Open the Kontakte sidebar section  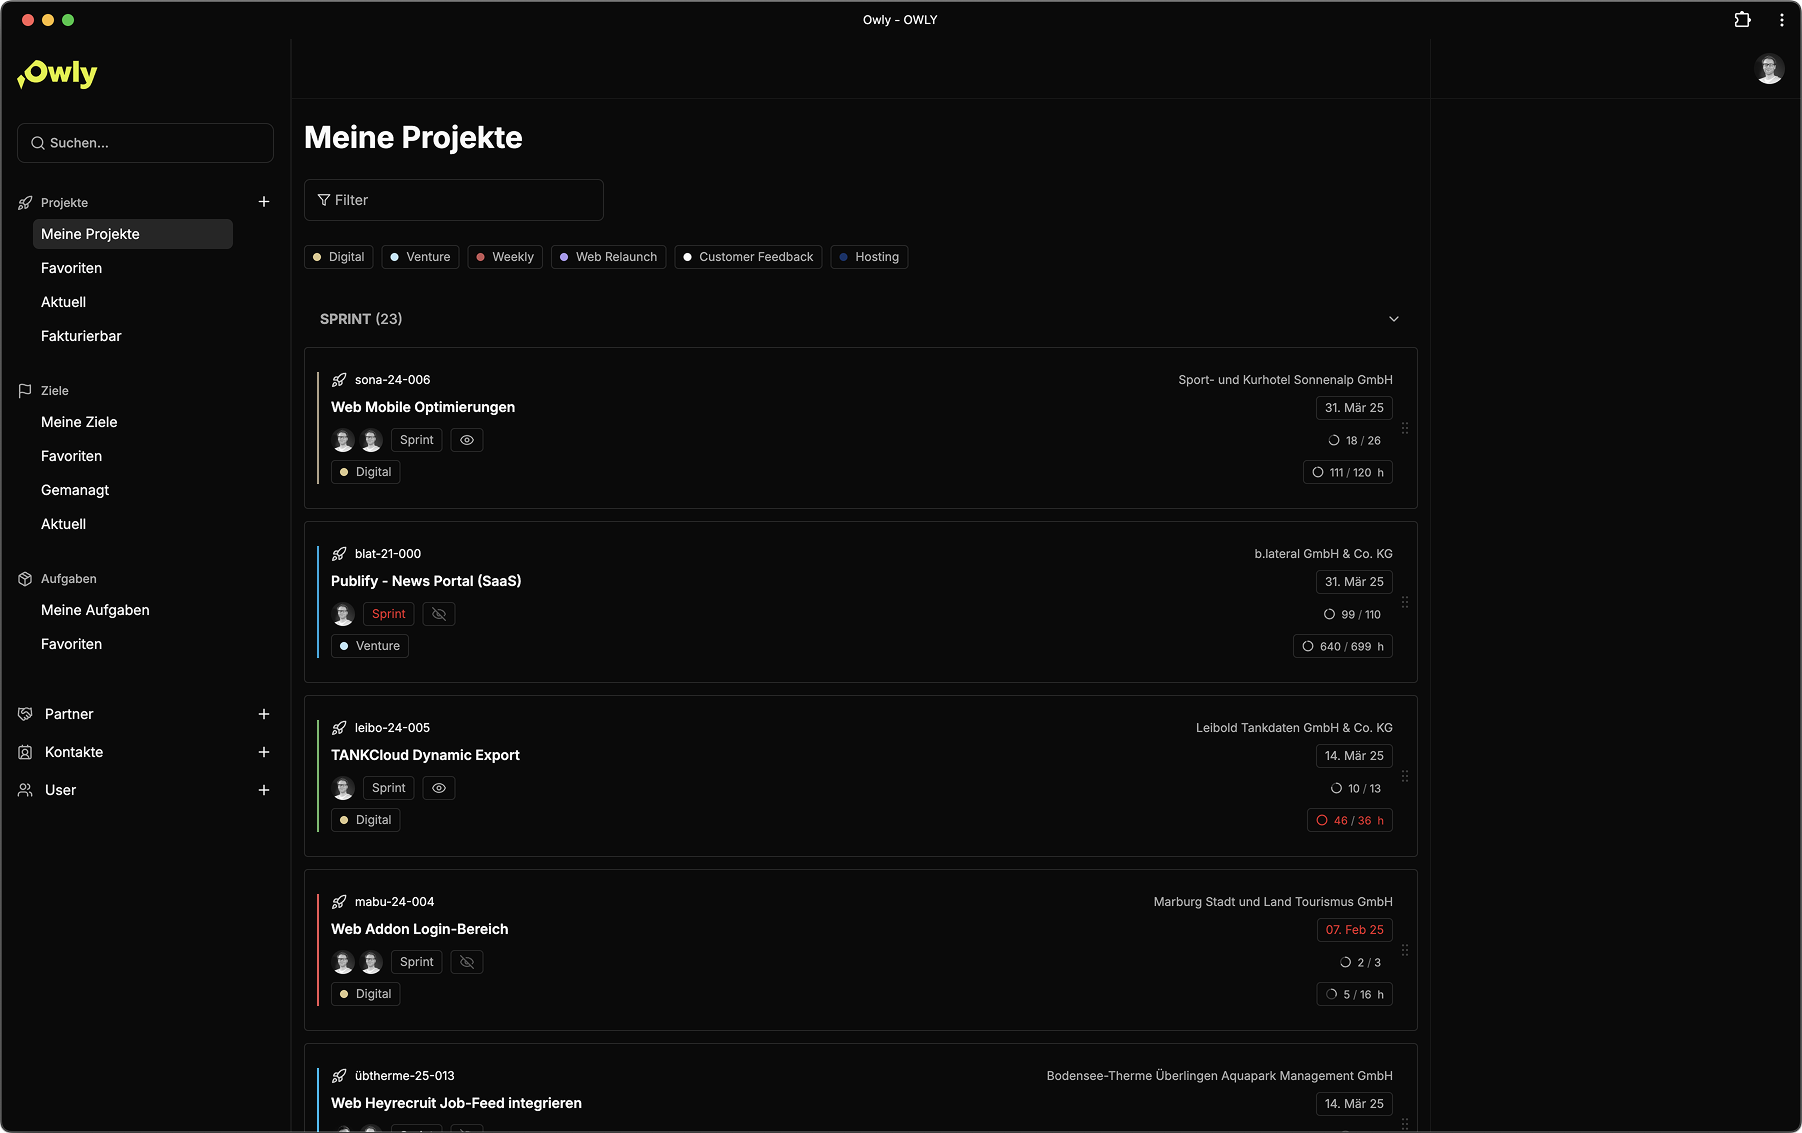[x=74, y=752]
